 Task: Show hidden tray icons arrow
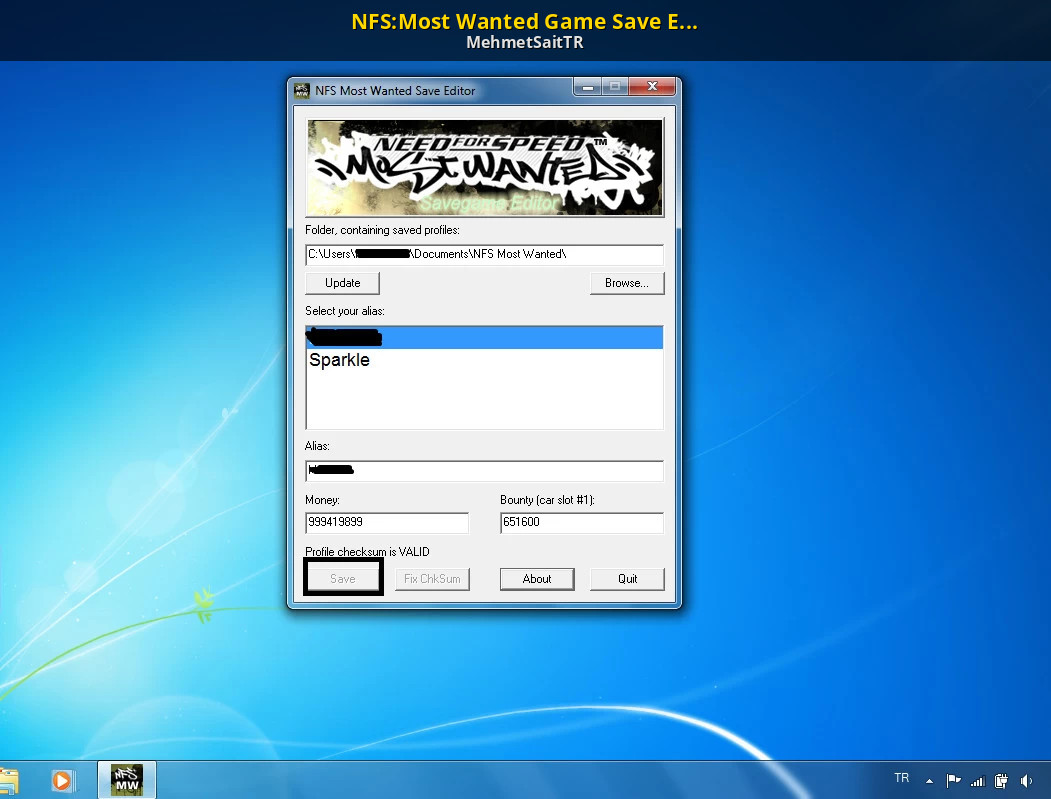[929, 780]
